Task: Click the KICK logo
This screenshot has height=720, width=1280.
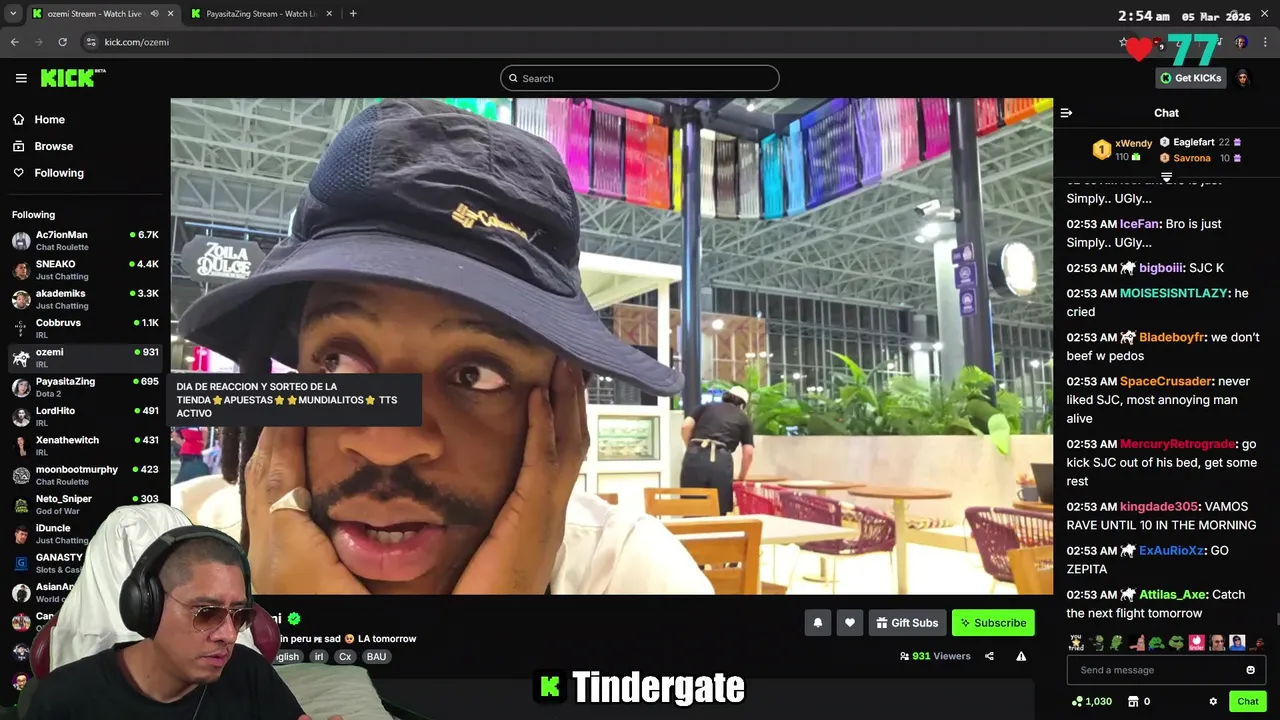Action: click(x=72, y=78)
